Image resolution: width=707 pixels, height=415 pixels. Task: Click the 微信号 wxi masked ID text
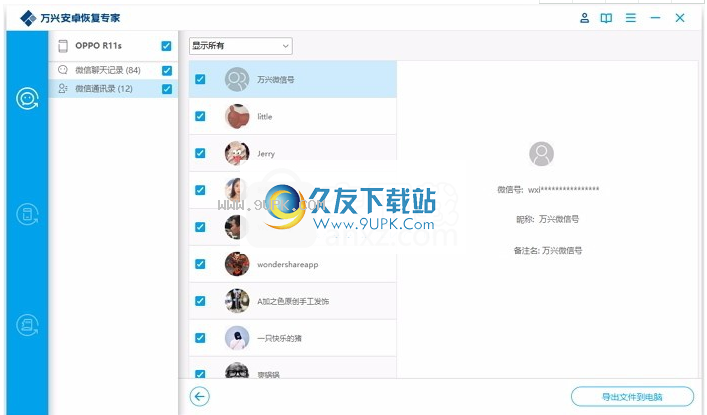[548, 189]
